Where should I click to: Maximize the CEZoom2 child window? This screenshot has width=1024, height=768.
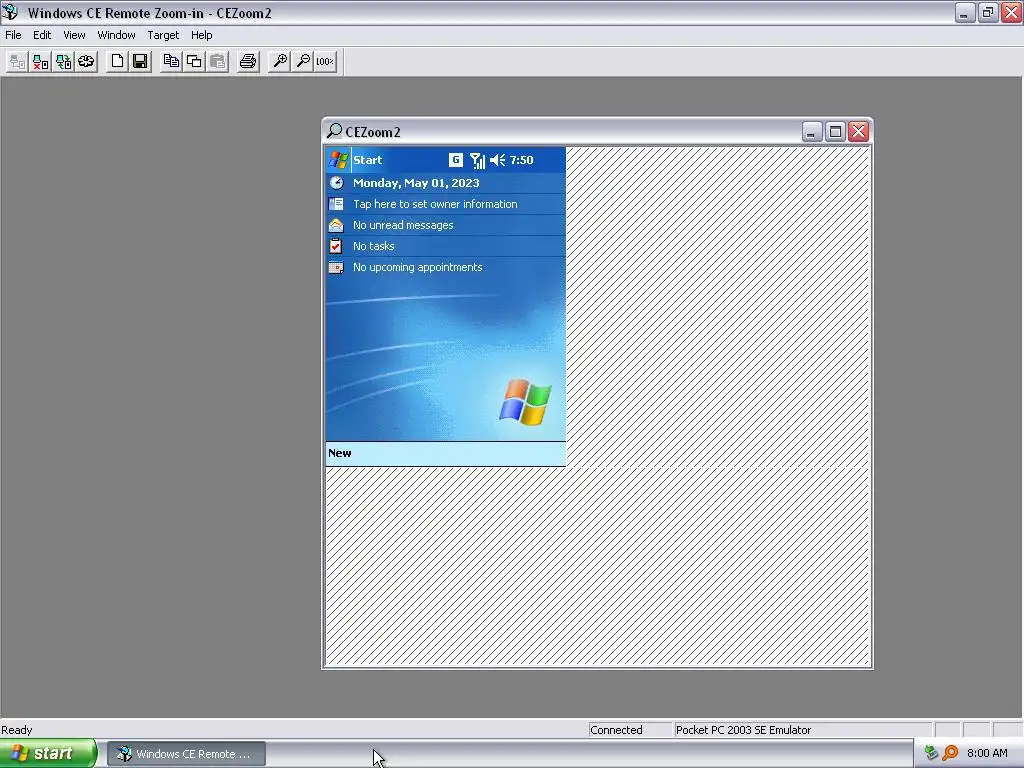pyautogui.click(x=835, y=132)
